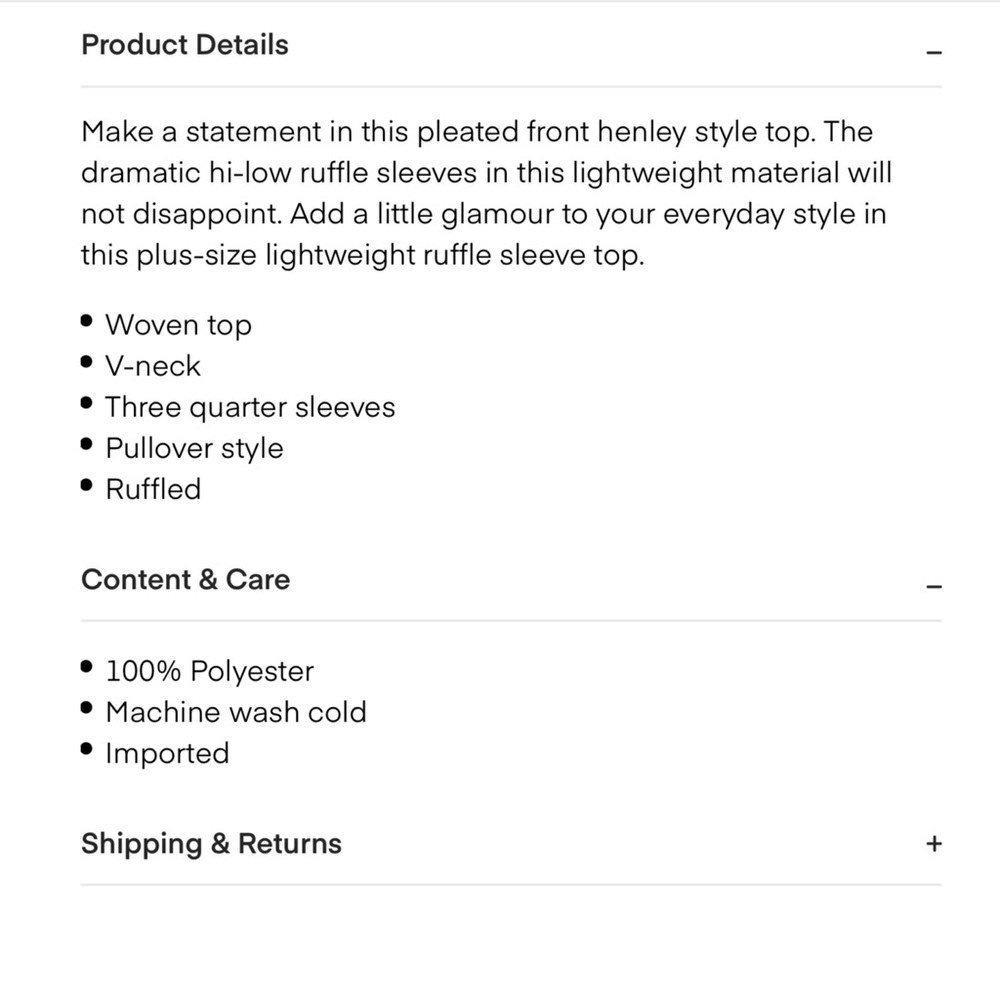Viewport: 1000px width, 1000px height.
Task: Select the 'Imported' bullet item
Action: [167, 753]
